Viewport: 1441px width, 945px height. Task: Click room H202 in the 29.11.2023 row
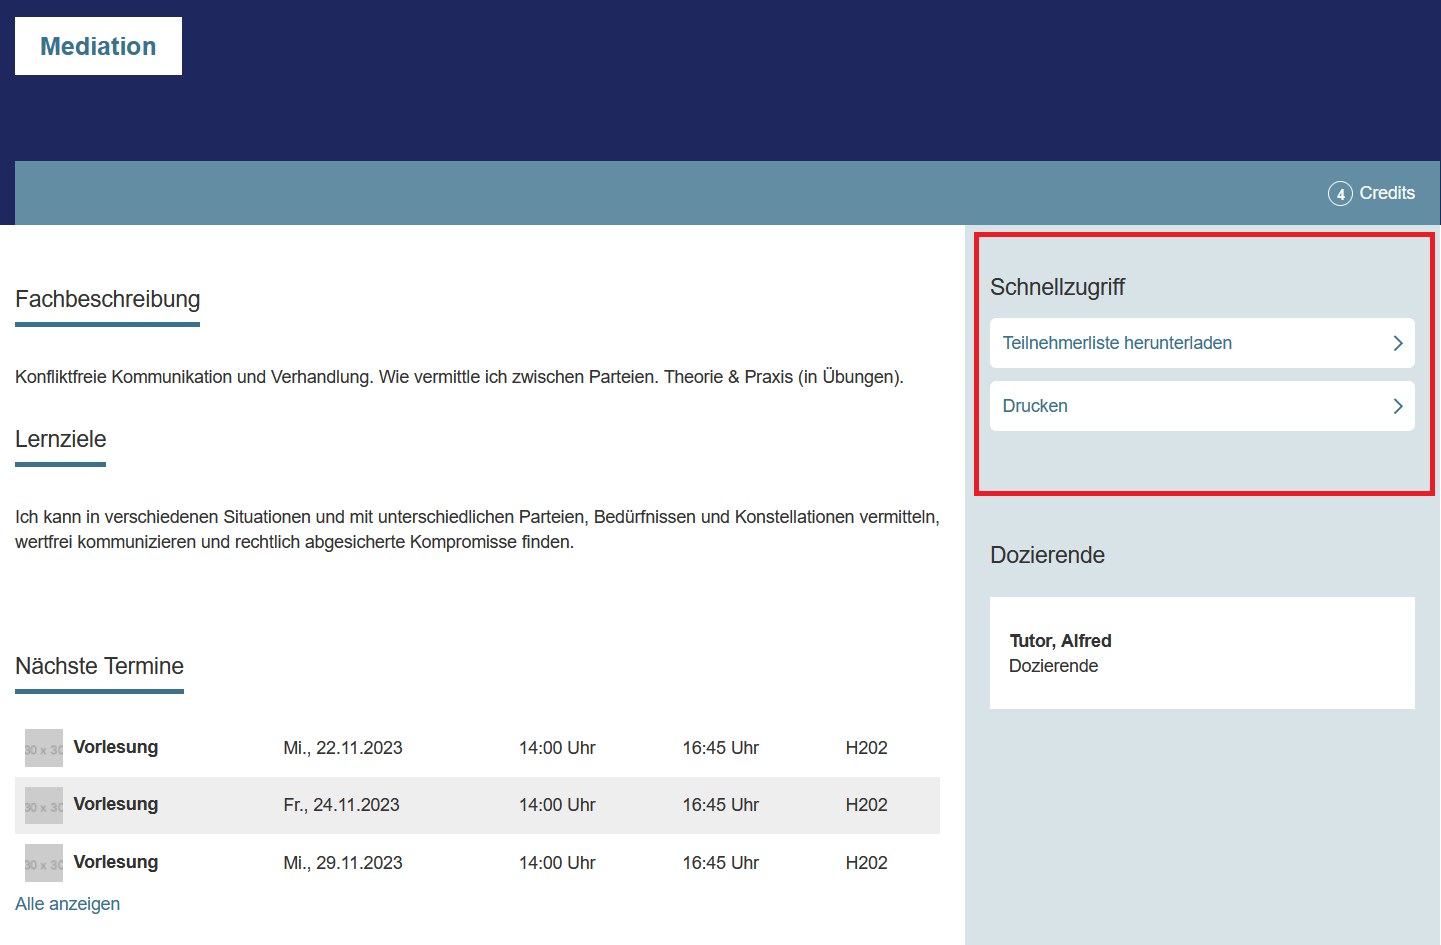[x=866, y=863]
